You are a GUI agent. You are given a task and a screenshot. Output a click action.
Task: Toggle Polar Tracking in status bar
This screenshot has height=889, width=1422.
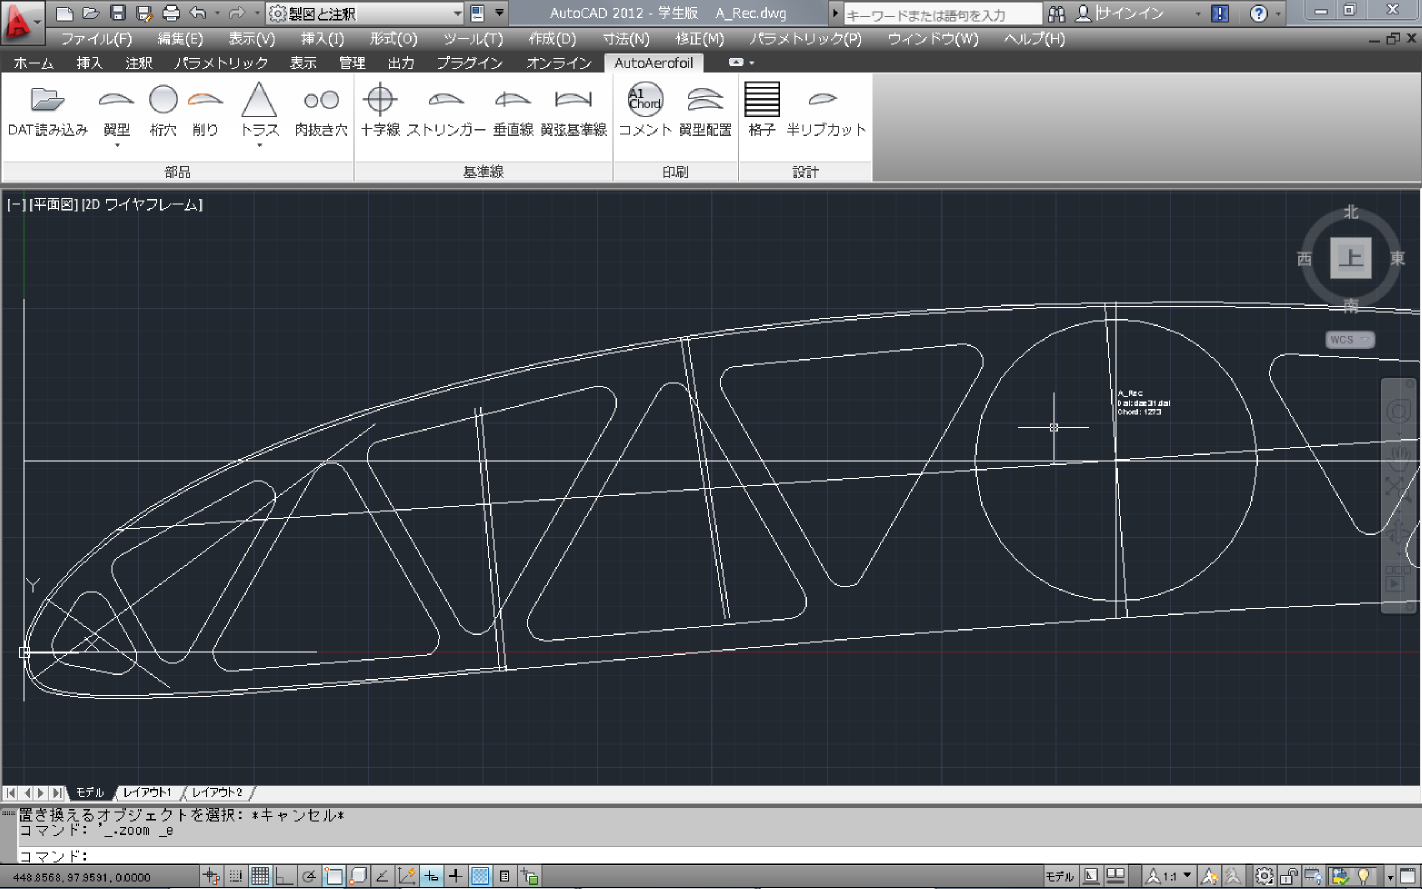(x=309, y=877)
